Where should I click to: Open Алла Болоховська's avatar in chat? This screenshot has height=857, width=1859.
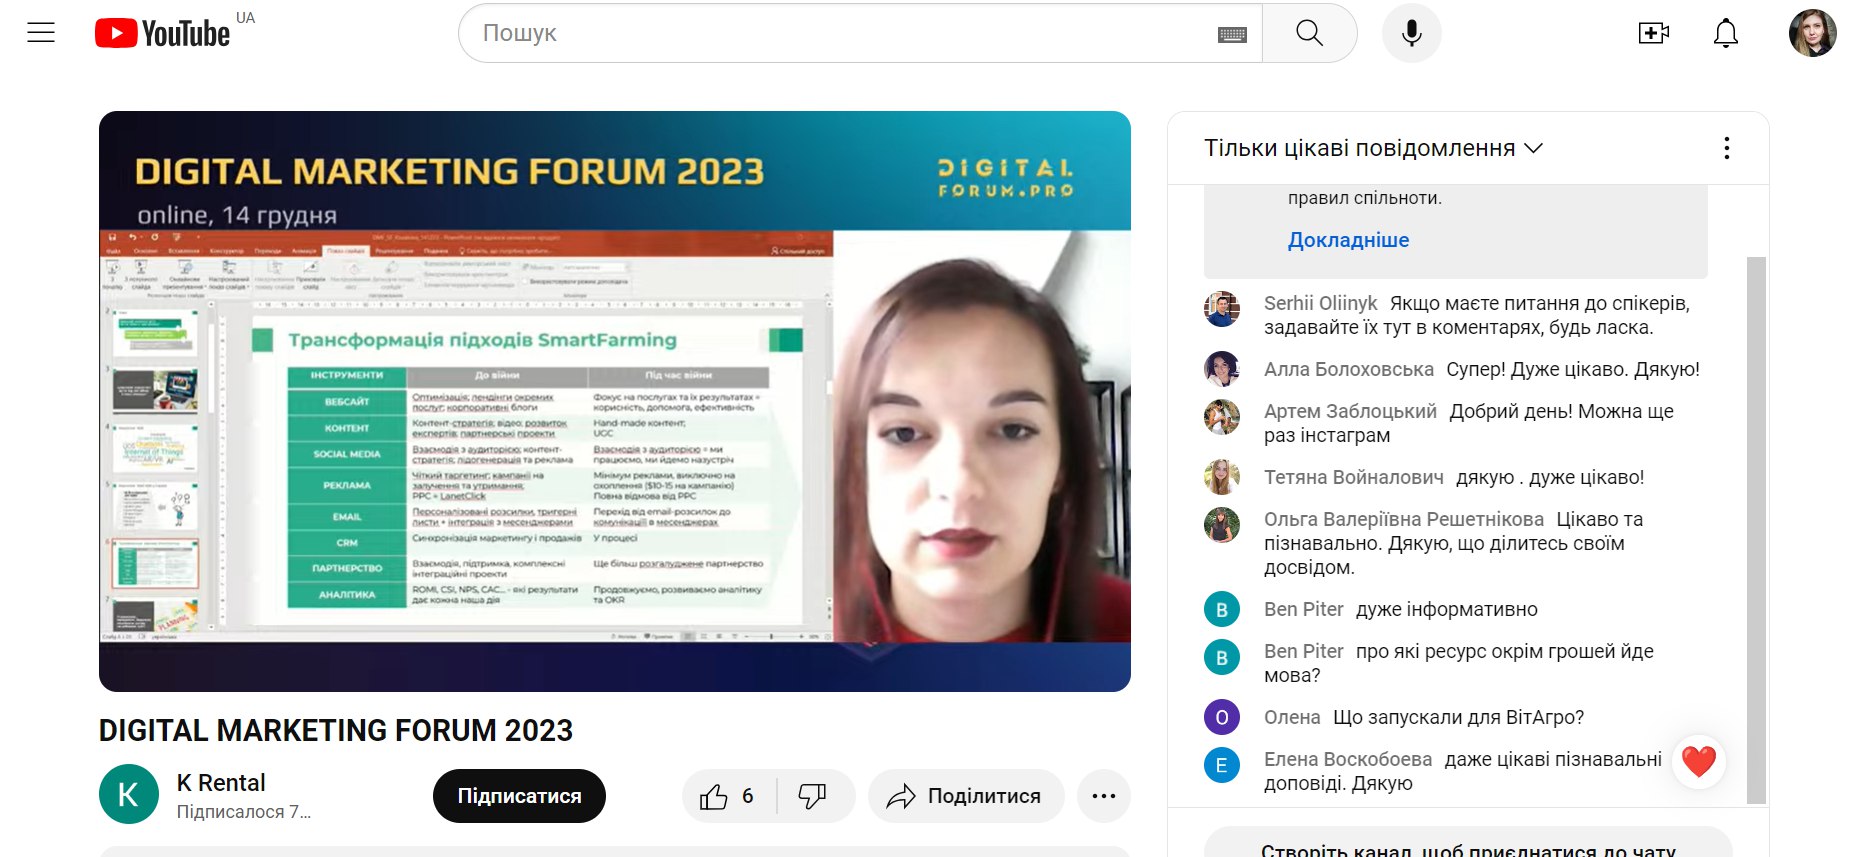point(1221,369)
